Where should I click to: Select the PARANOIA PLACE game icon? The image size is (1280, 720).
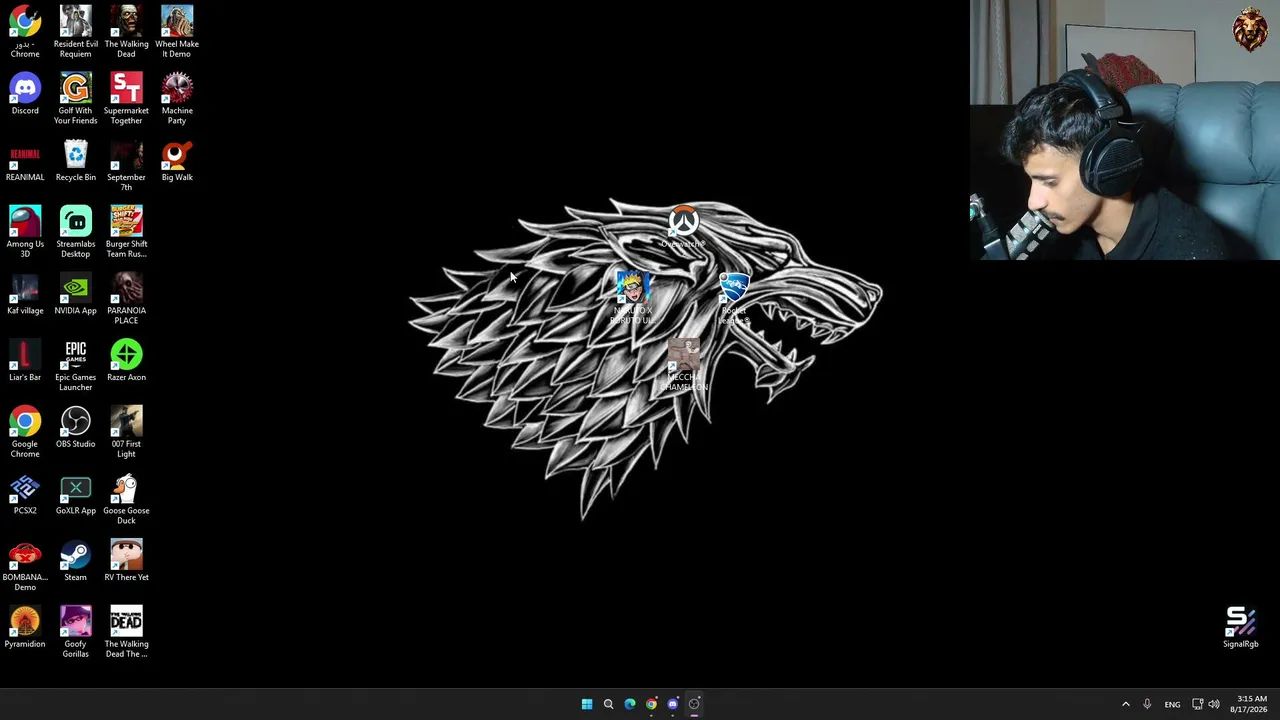[x=126, y=298]
